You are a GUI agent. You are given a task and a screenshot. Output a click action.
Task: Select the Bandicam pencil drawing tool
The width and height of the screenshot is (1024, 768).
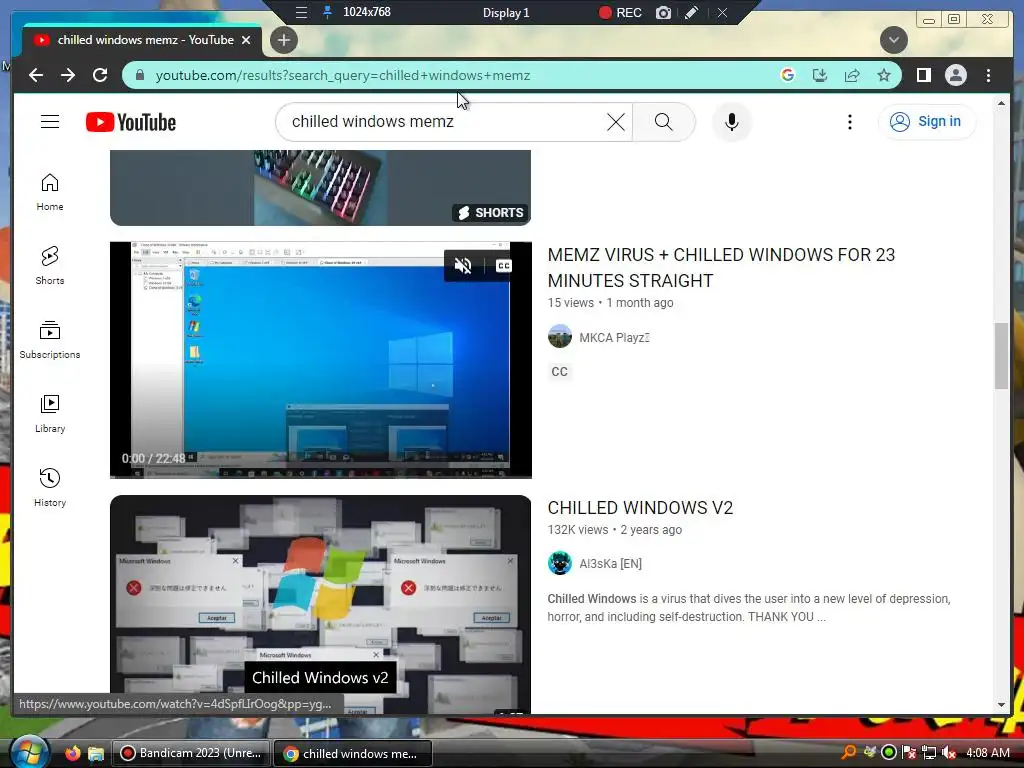(692, 12)
